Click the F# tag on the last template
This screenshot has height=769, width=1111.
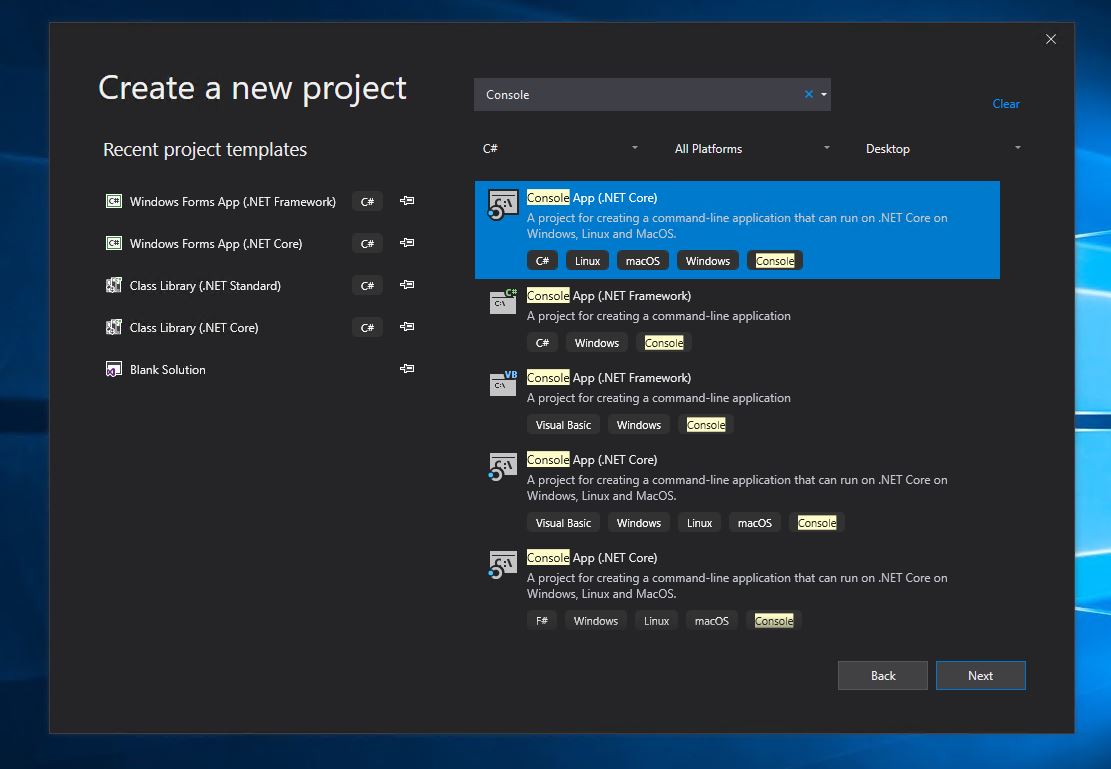tap(542, 621)
